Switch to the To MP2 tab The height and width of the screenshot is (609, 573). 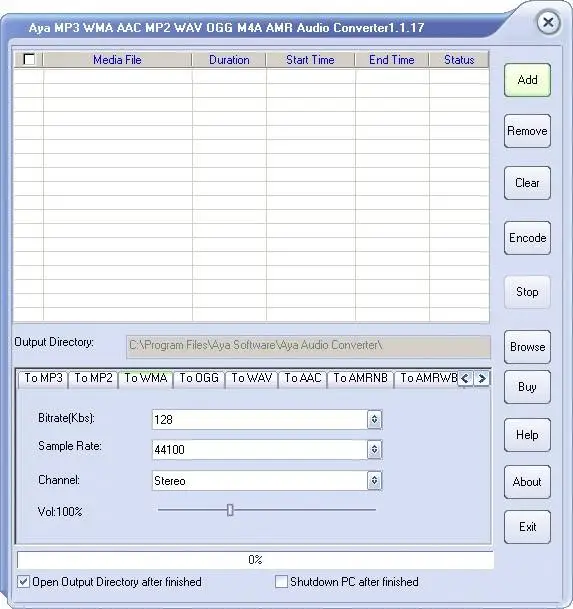(x=93, y=378)
